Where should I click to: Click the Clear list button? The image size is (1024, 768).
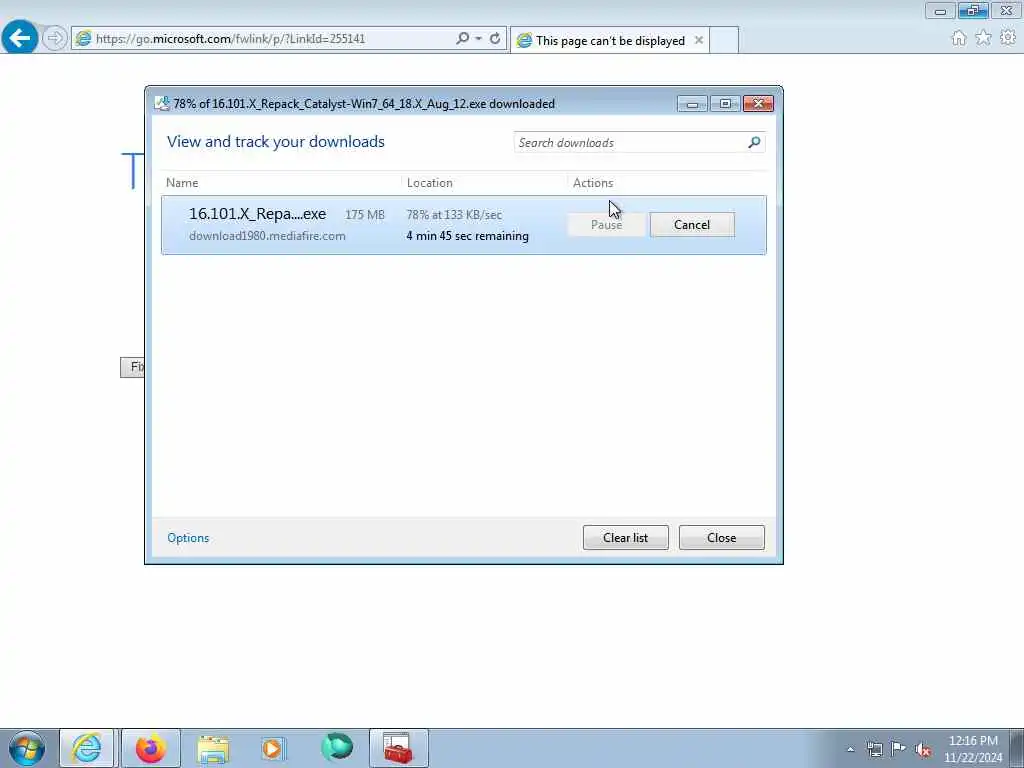(x=625, y=537)
